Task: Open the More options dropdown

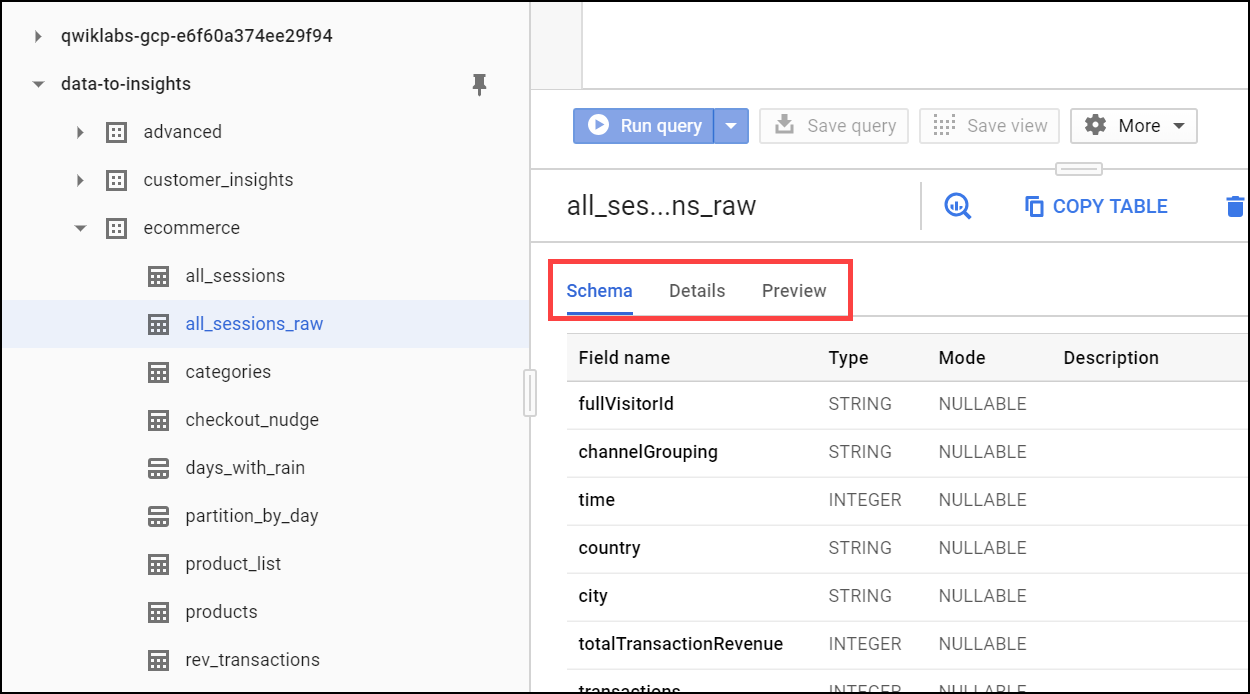Action: coord(1133,126)
